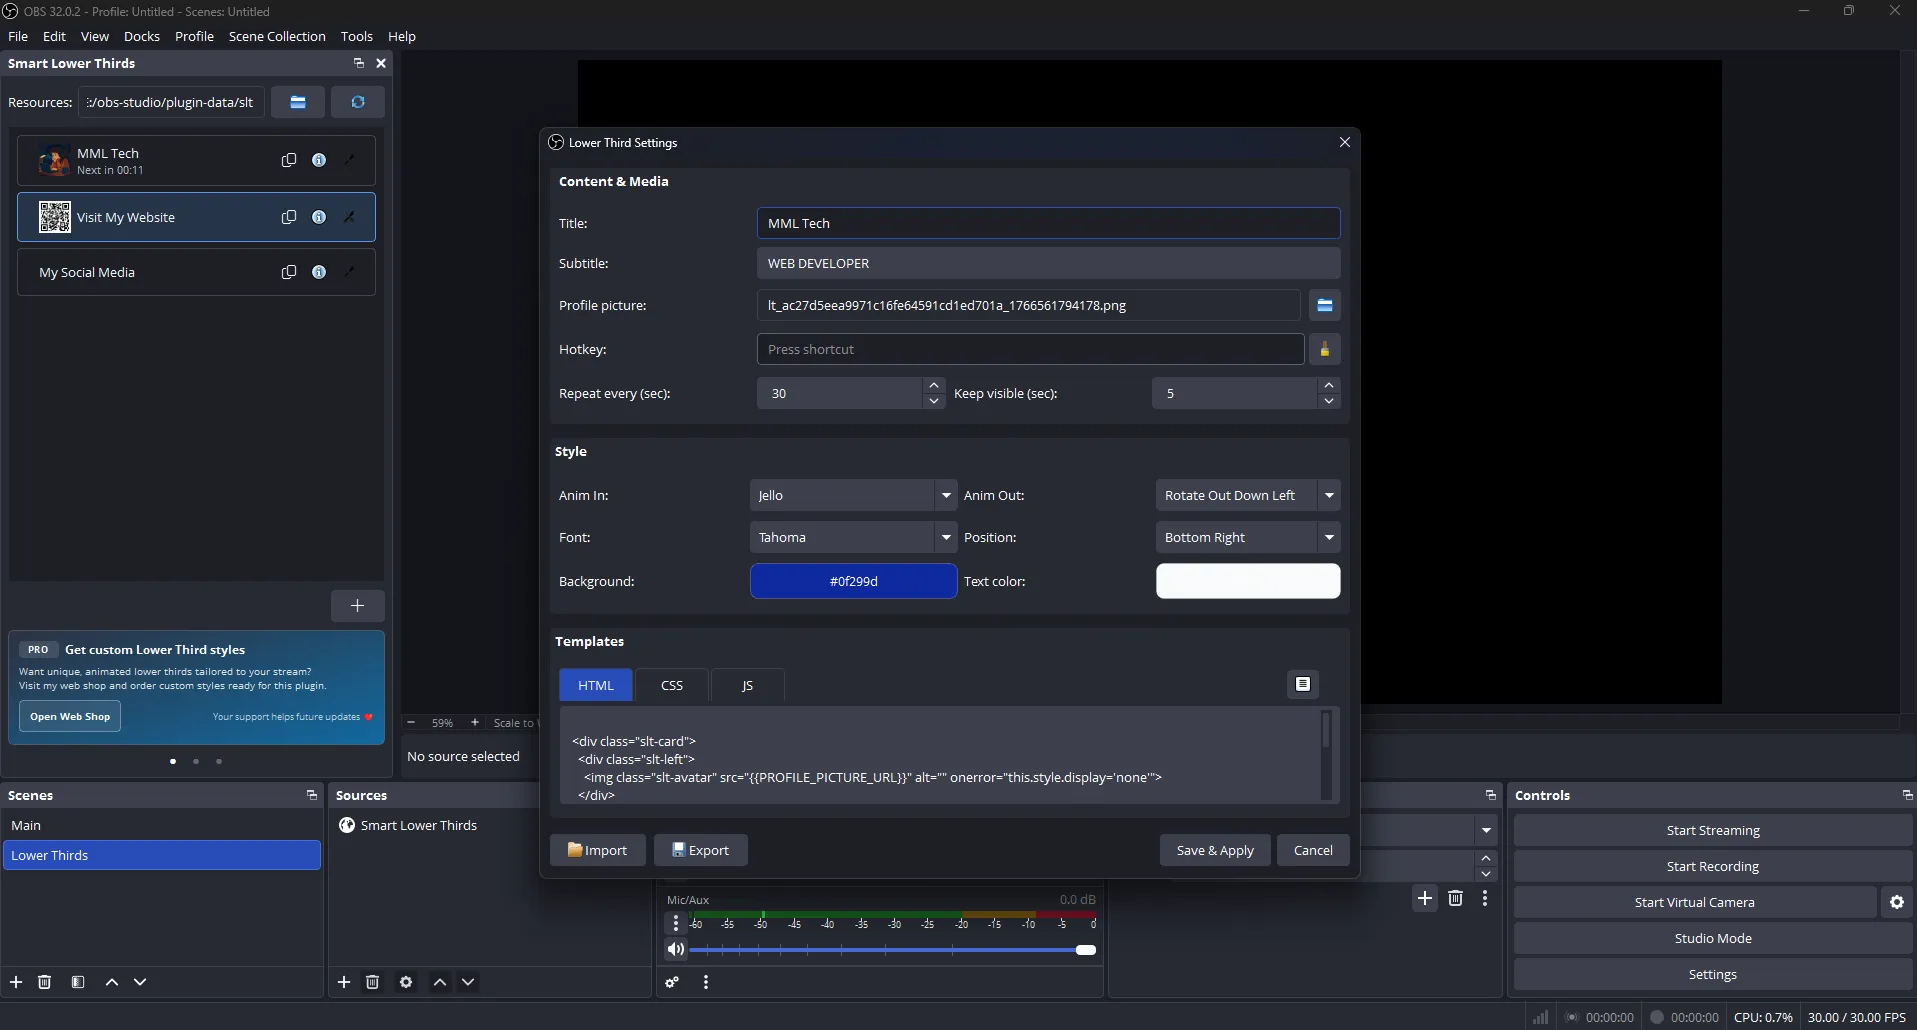Duplicate the MML Tech lower third
The width and height of the screenshot is (1917, 1030).
(x=288, y=160)
